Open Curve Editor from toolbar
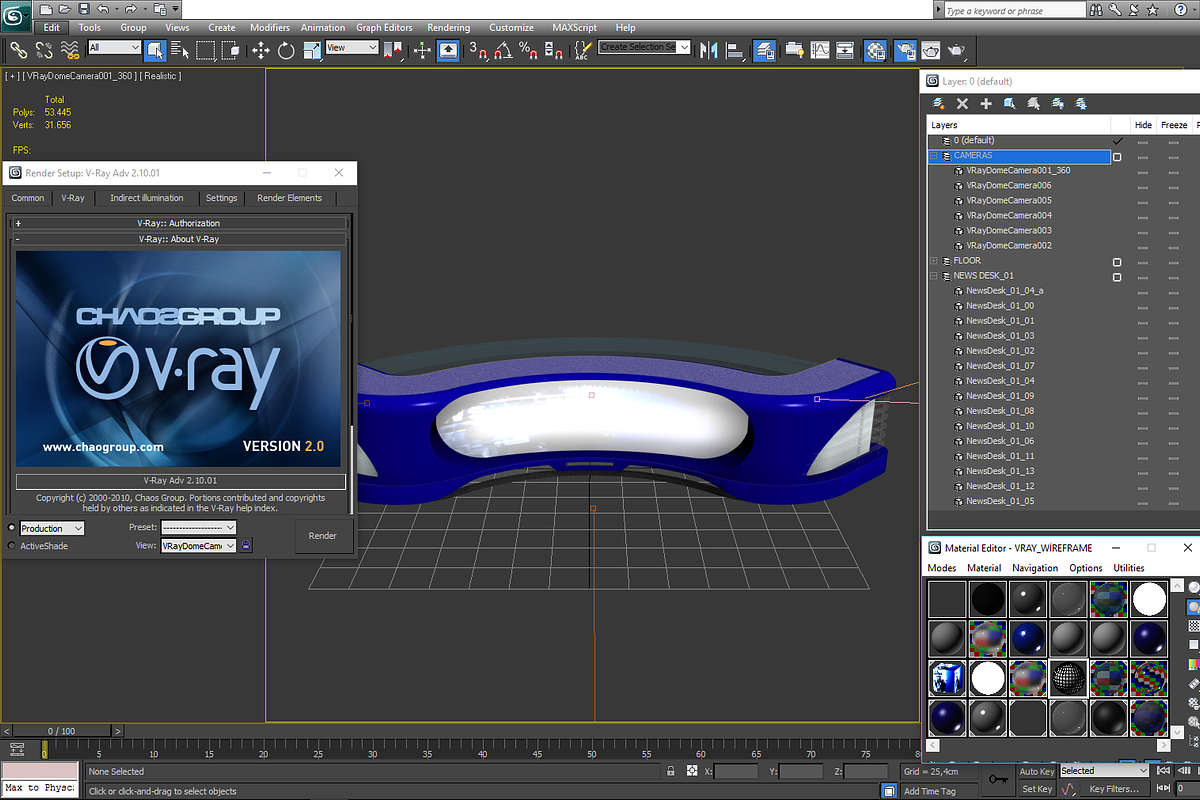 pos(820,49)
